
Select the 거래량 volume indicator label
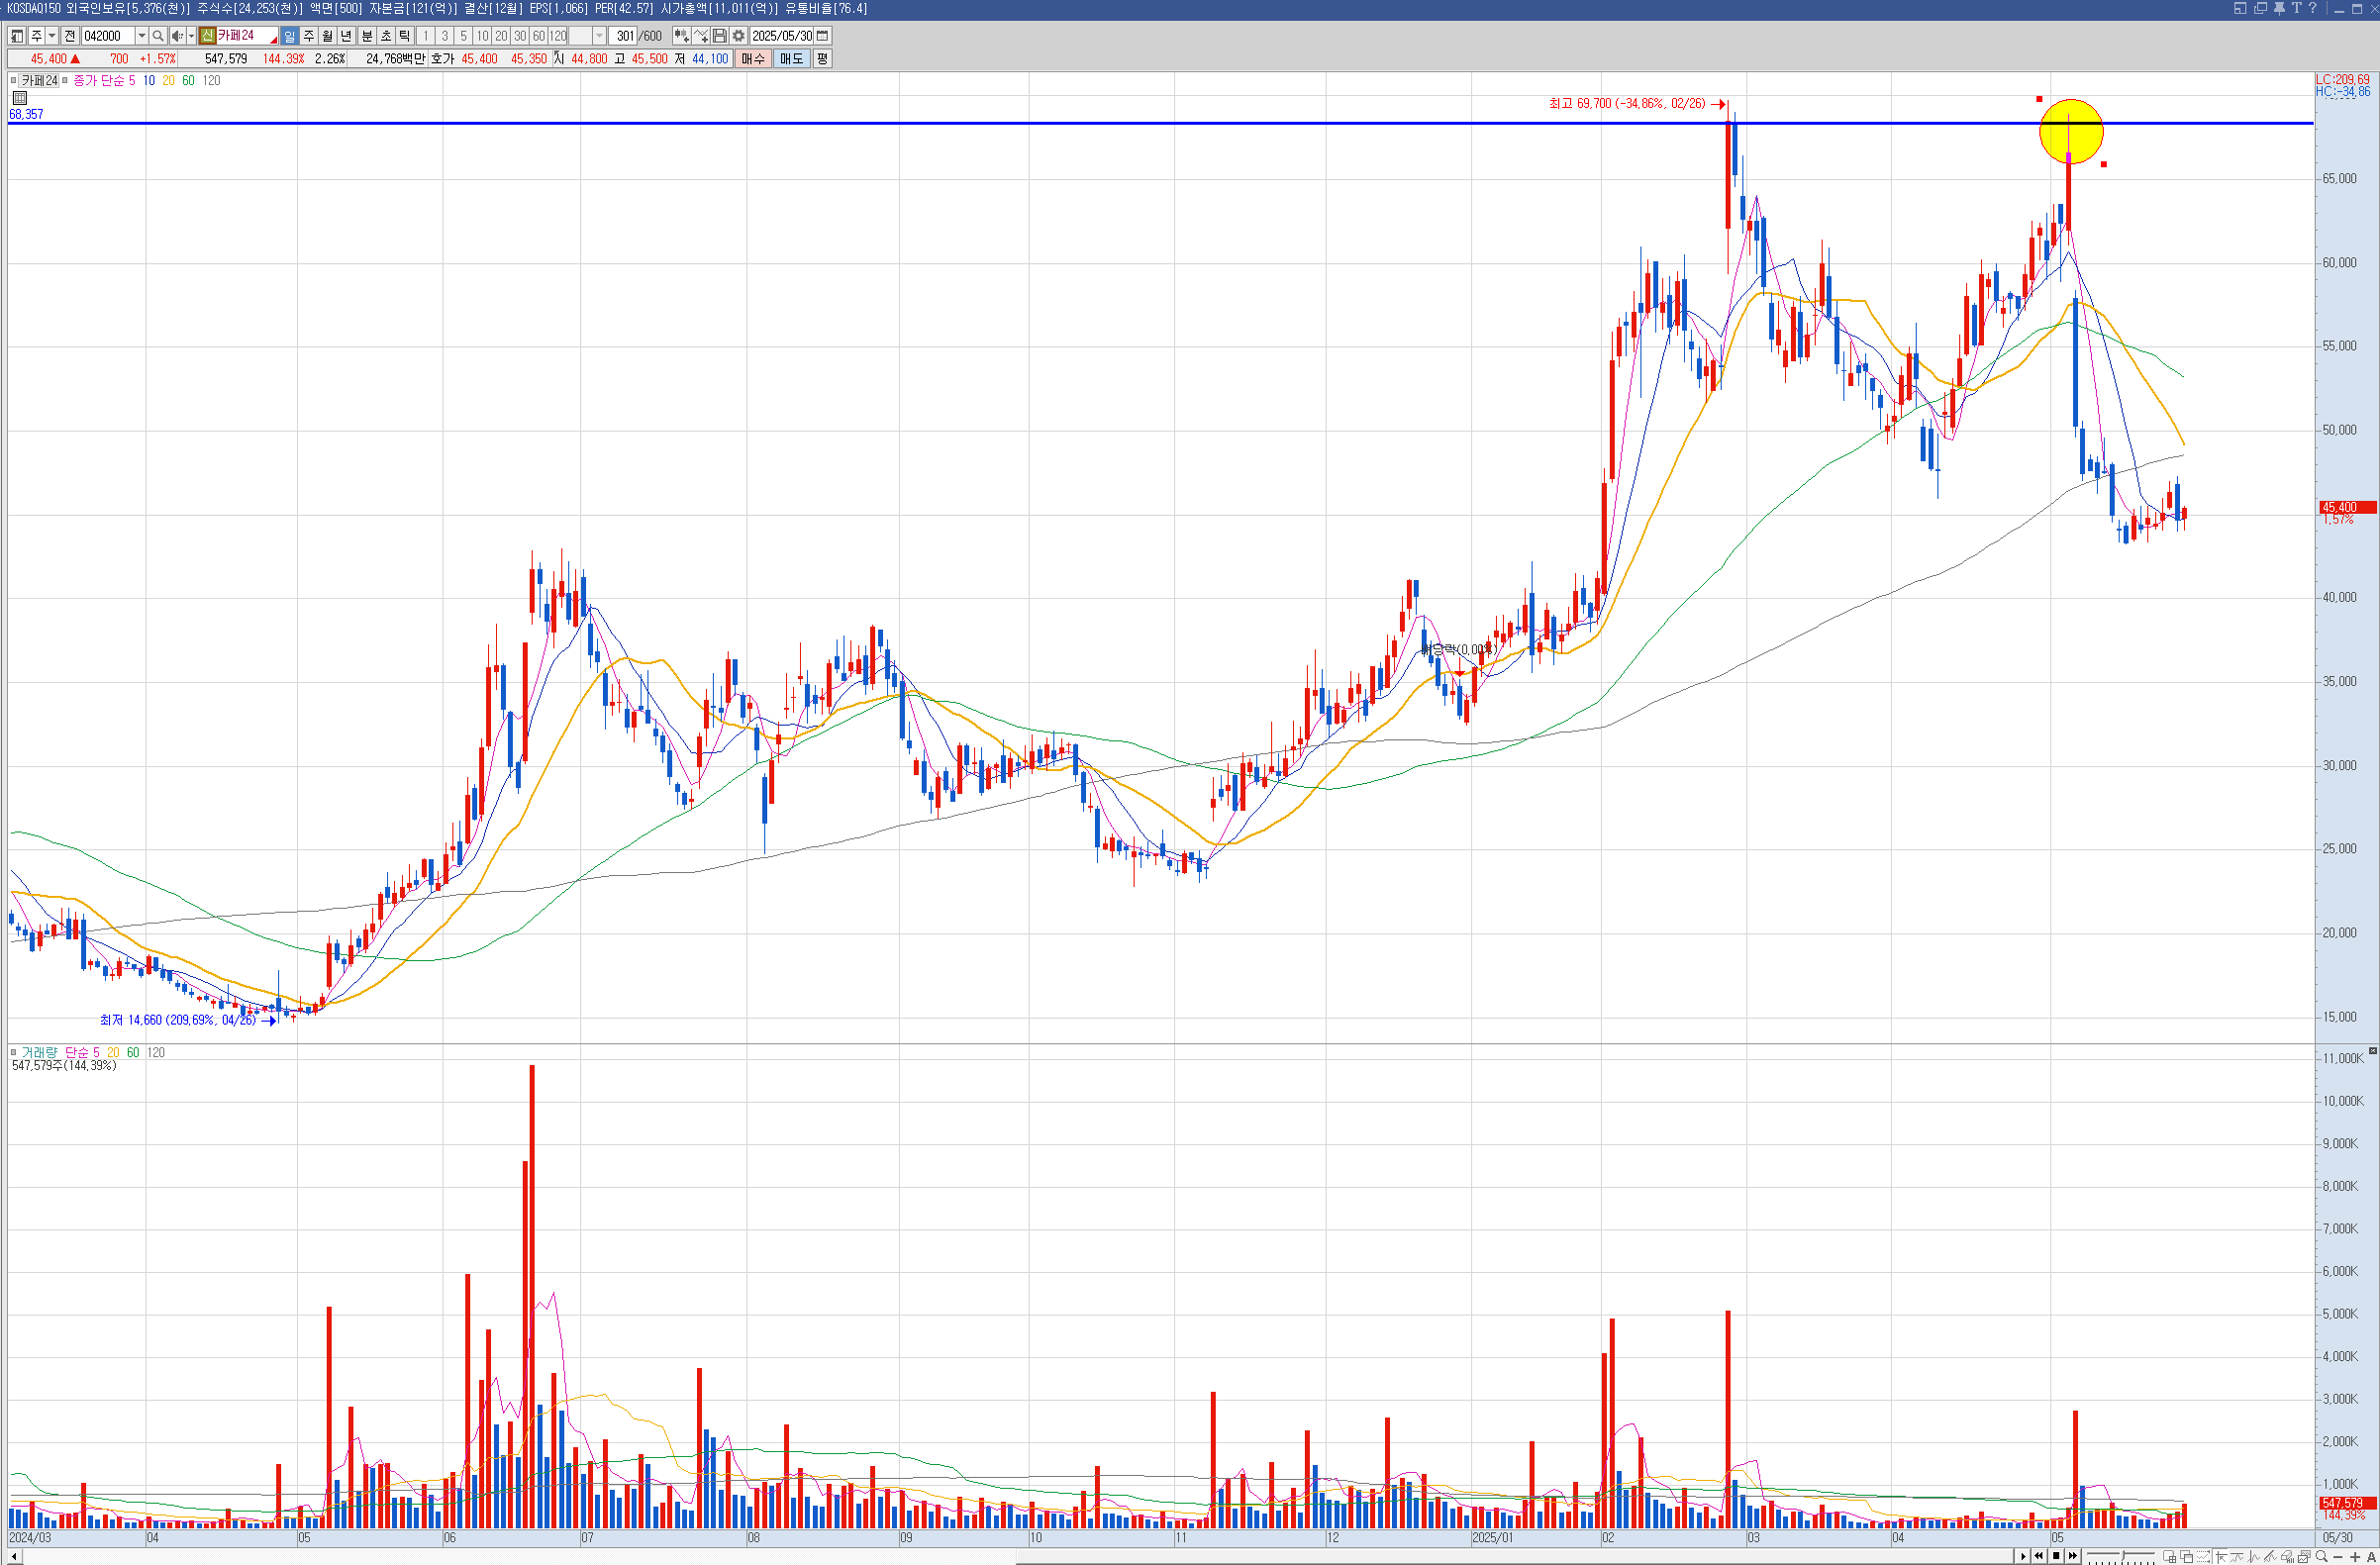pyautogui.click(x=40, y=1053)
